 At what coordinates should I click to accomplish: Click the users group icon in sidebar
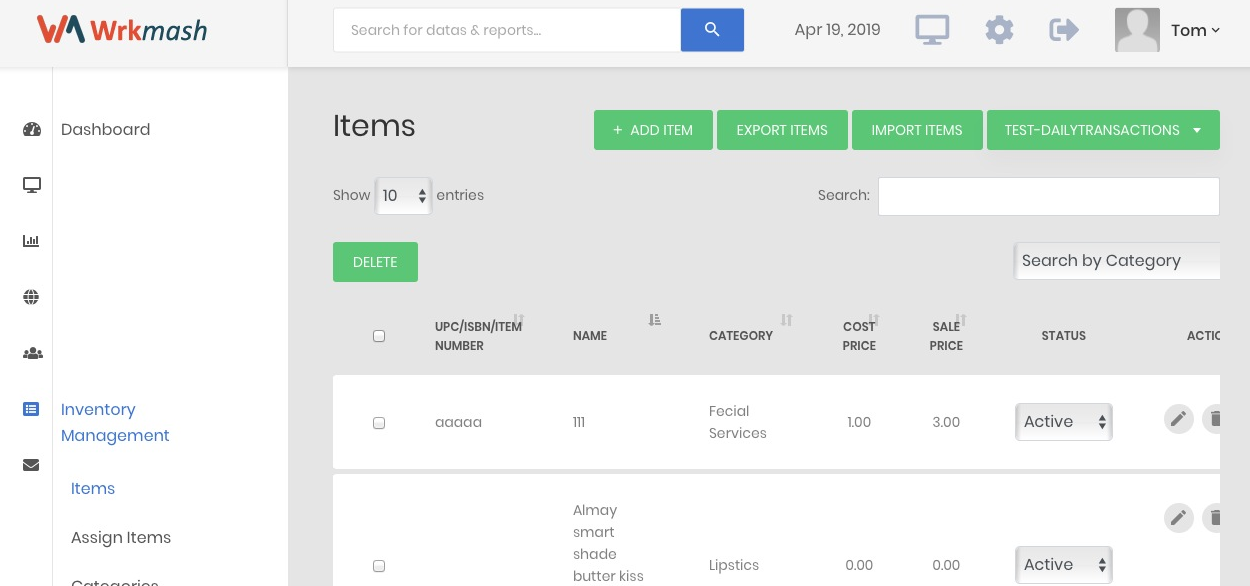click(x=32, y=353)
